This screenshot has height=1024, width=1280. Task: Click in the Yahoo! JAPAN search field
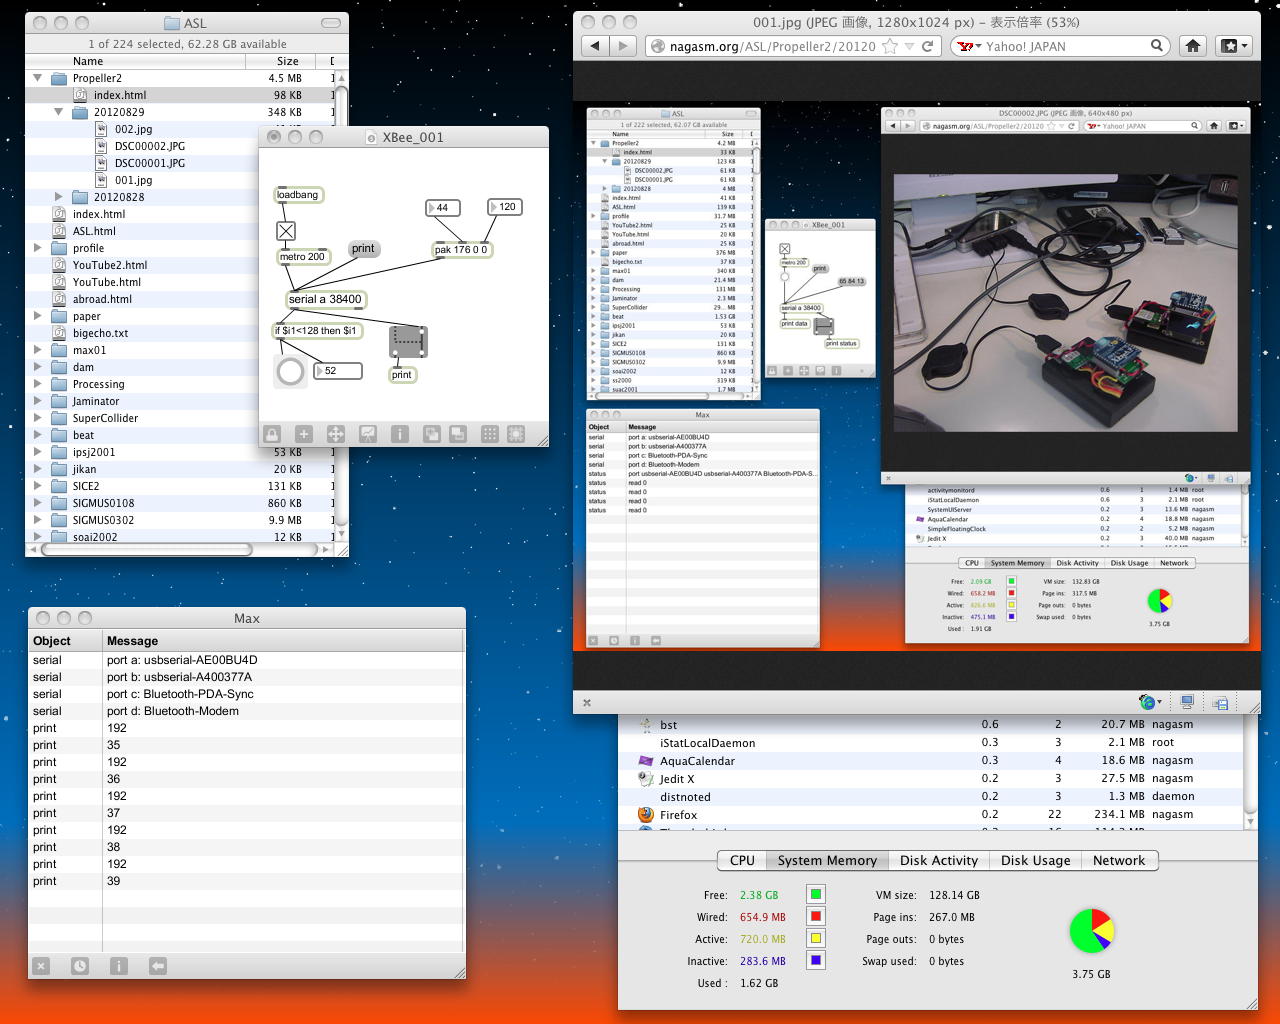[1065, 46]
